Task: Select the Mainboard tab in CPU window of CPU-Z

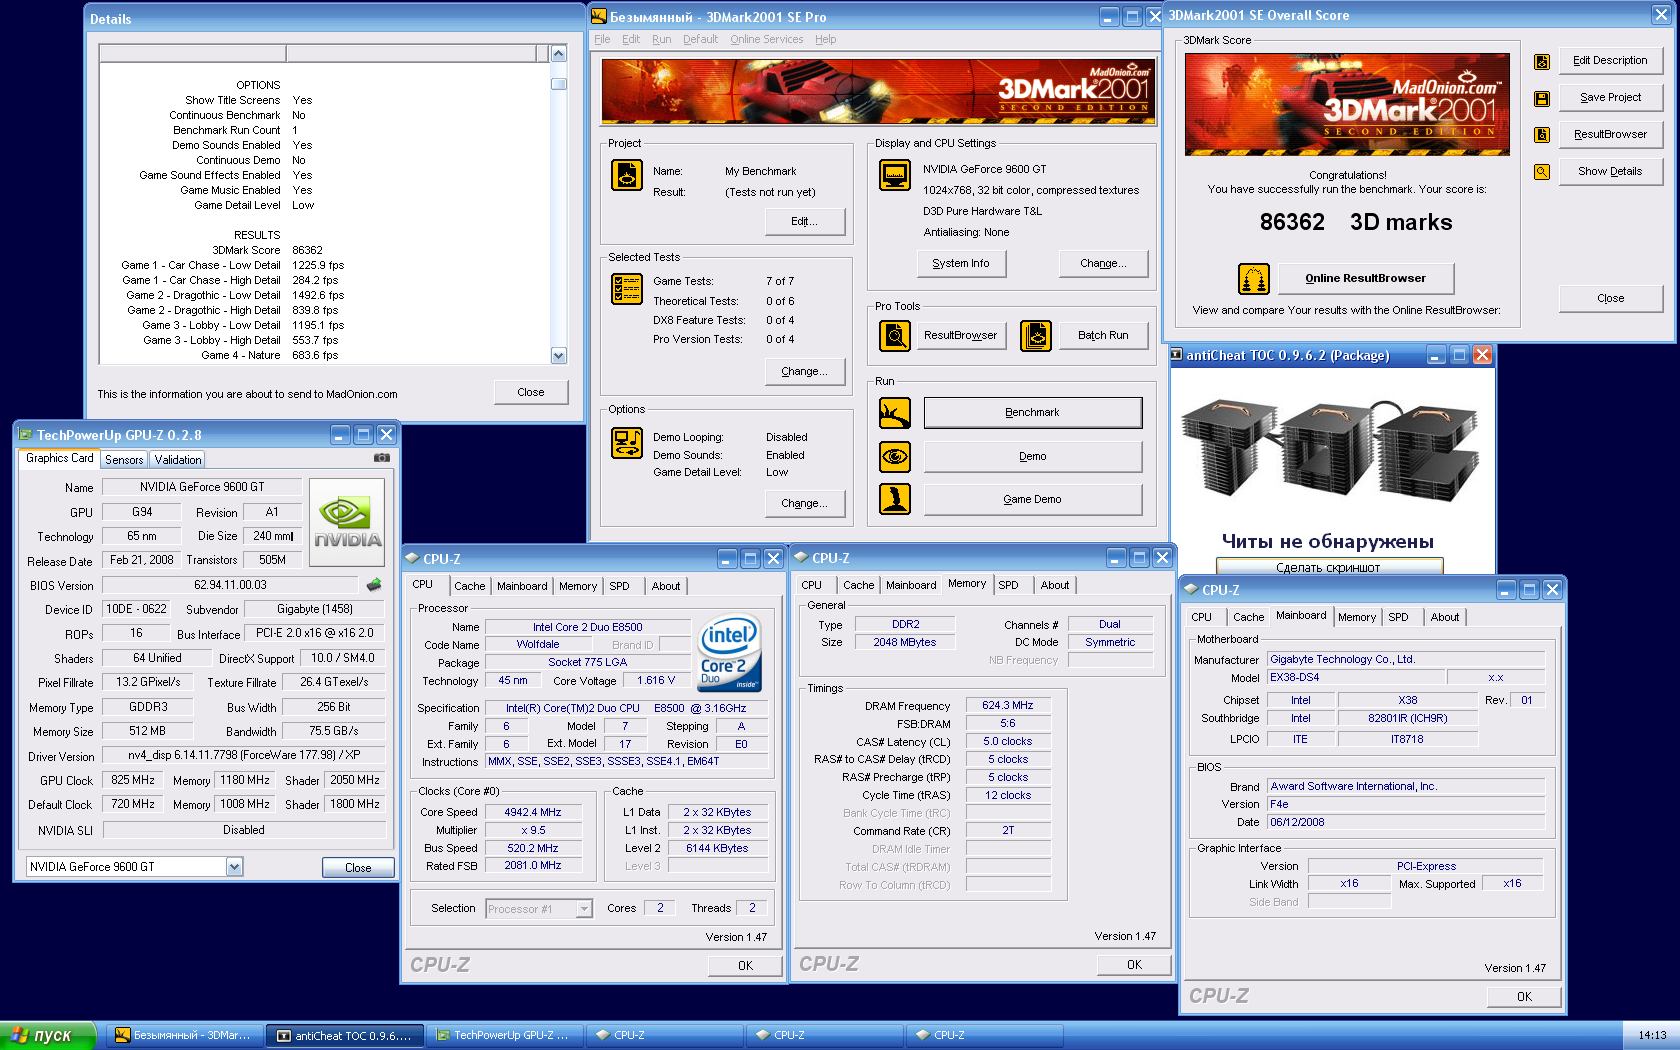Action: tap(522, 587)
